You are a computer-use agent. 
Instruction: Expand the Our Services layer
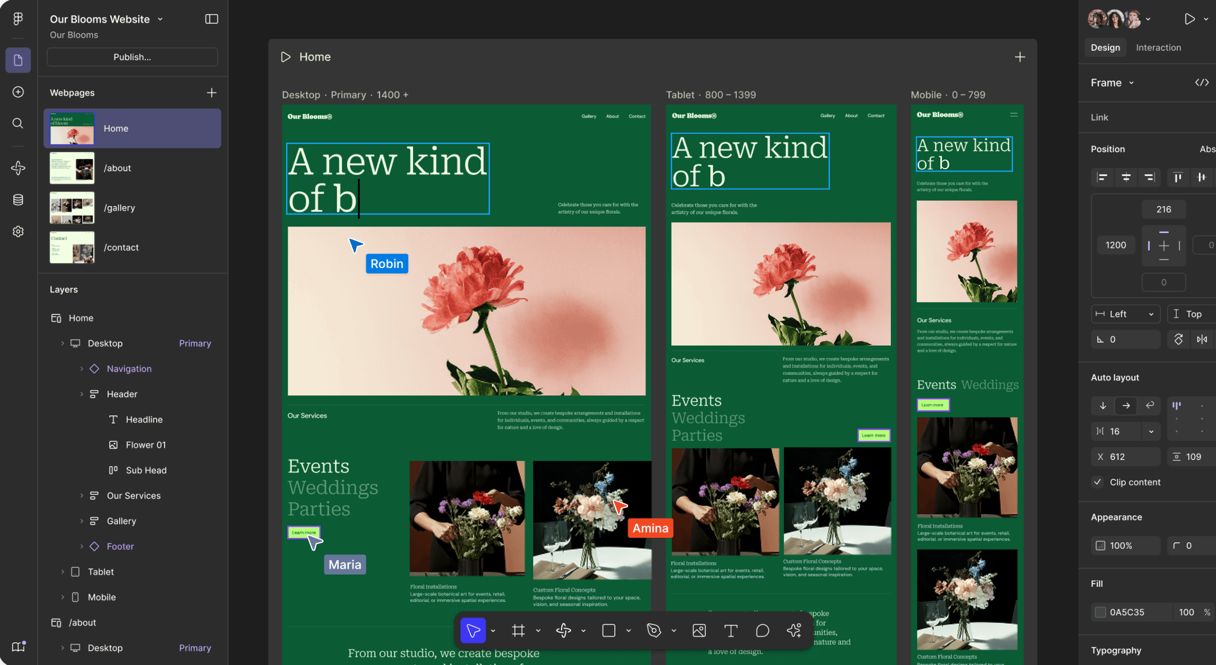(81, 495)
